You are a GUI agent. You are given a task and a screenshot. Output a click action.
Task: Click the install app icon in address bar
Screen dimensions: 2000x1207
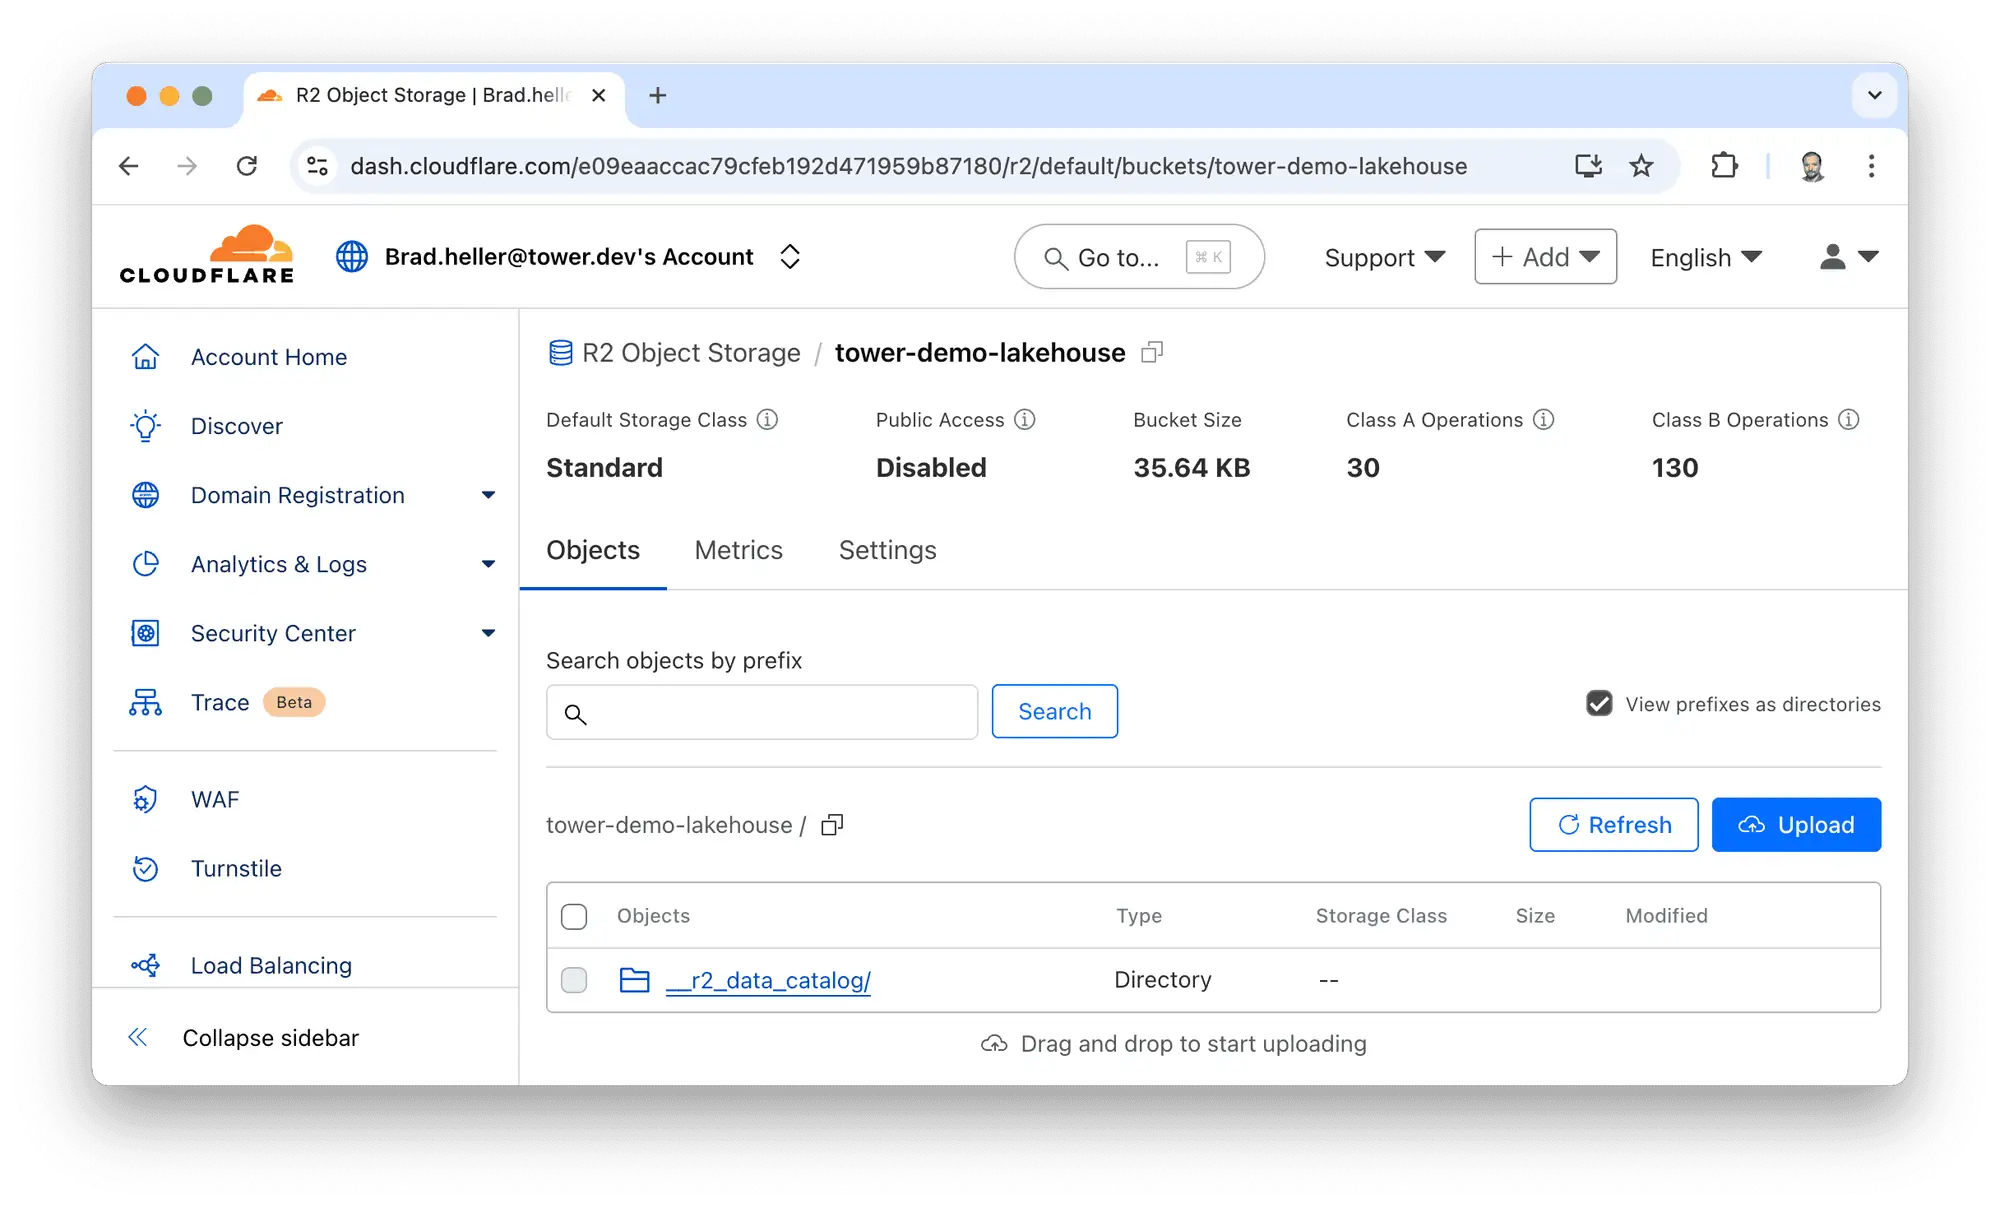click(1588, 166)
